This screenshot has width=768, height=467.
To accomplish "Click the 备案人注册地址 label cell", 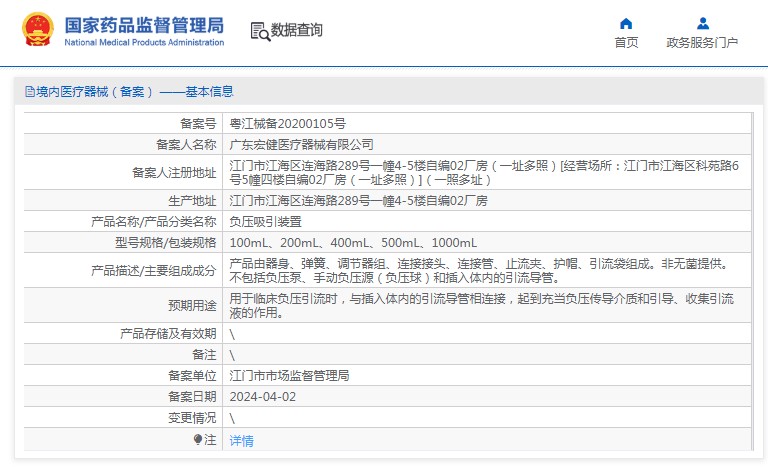I will [x=123, y=172].
